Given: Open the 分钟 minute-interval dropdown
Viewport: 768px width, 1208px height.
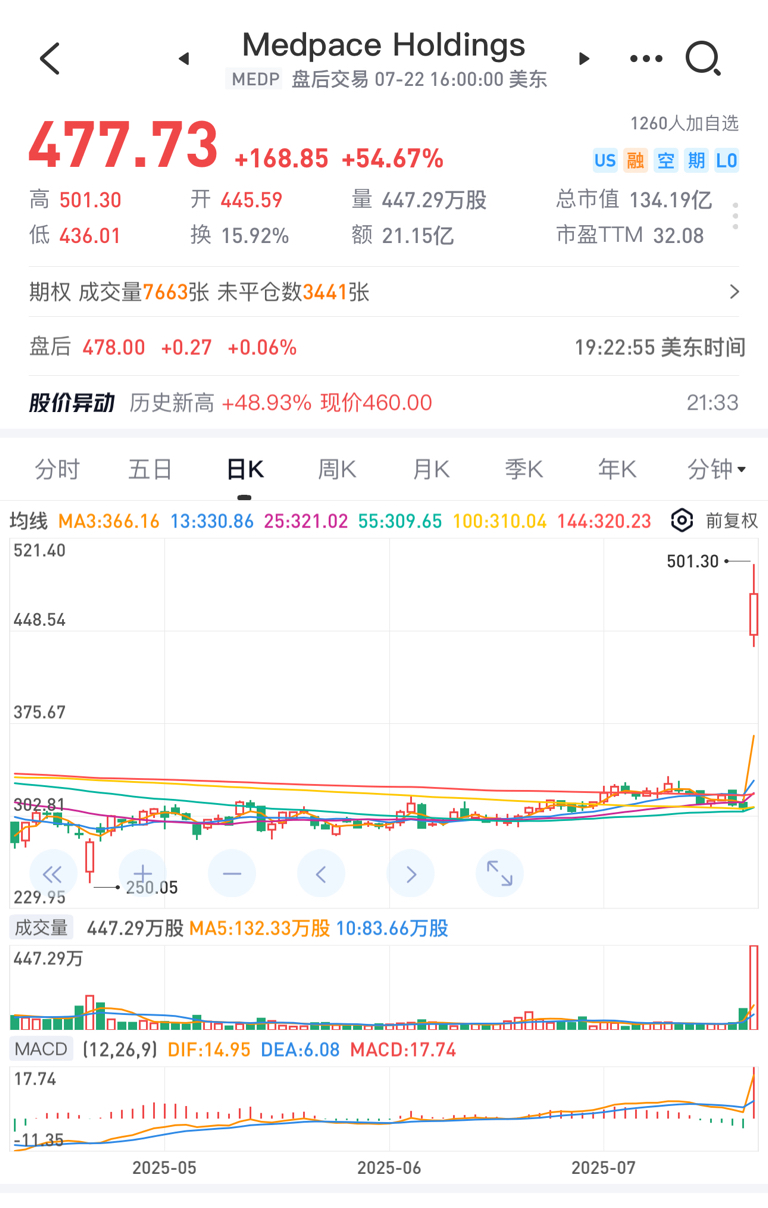Looking at the screenshot, I should (x=717, y=469).
